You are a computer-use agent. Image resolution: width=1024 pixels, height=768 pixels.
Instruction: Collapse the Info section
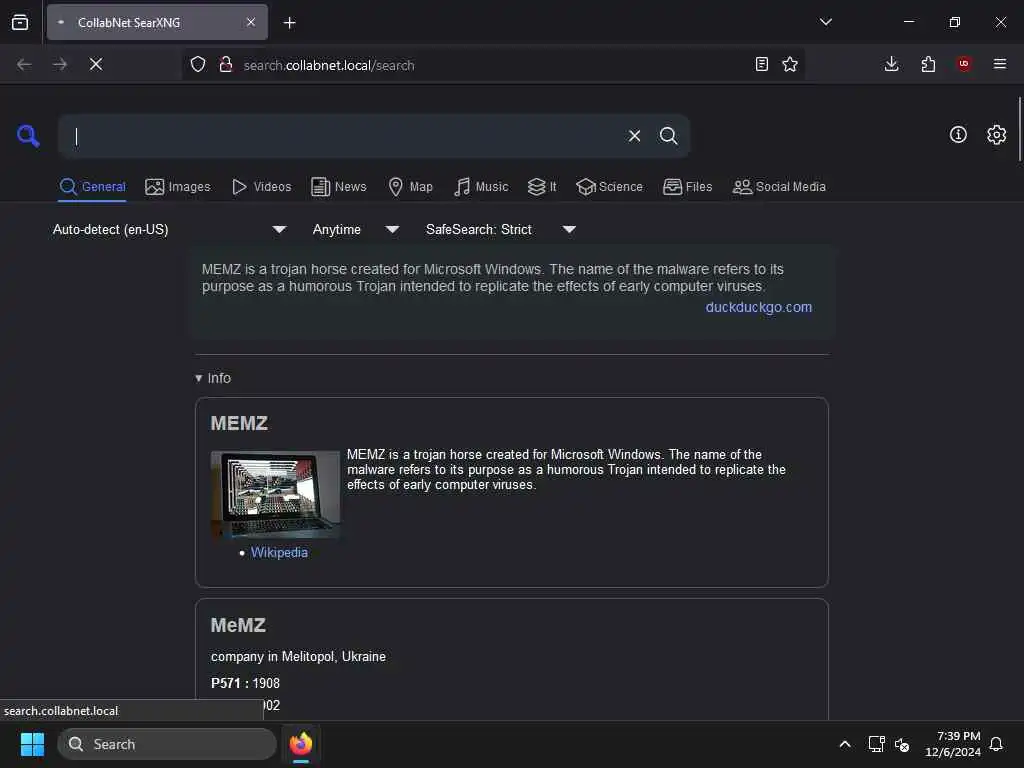pyautogui.click(x=213, y=378)
